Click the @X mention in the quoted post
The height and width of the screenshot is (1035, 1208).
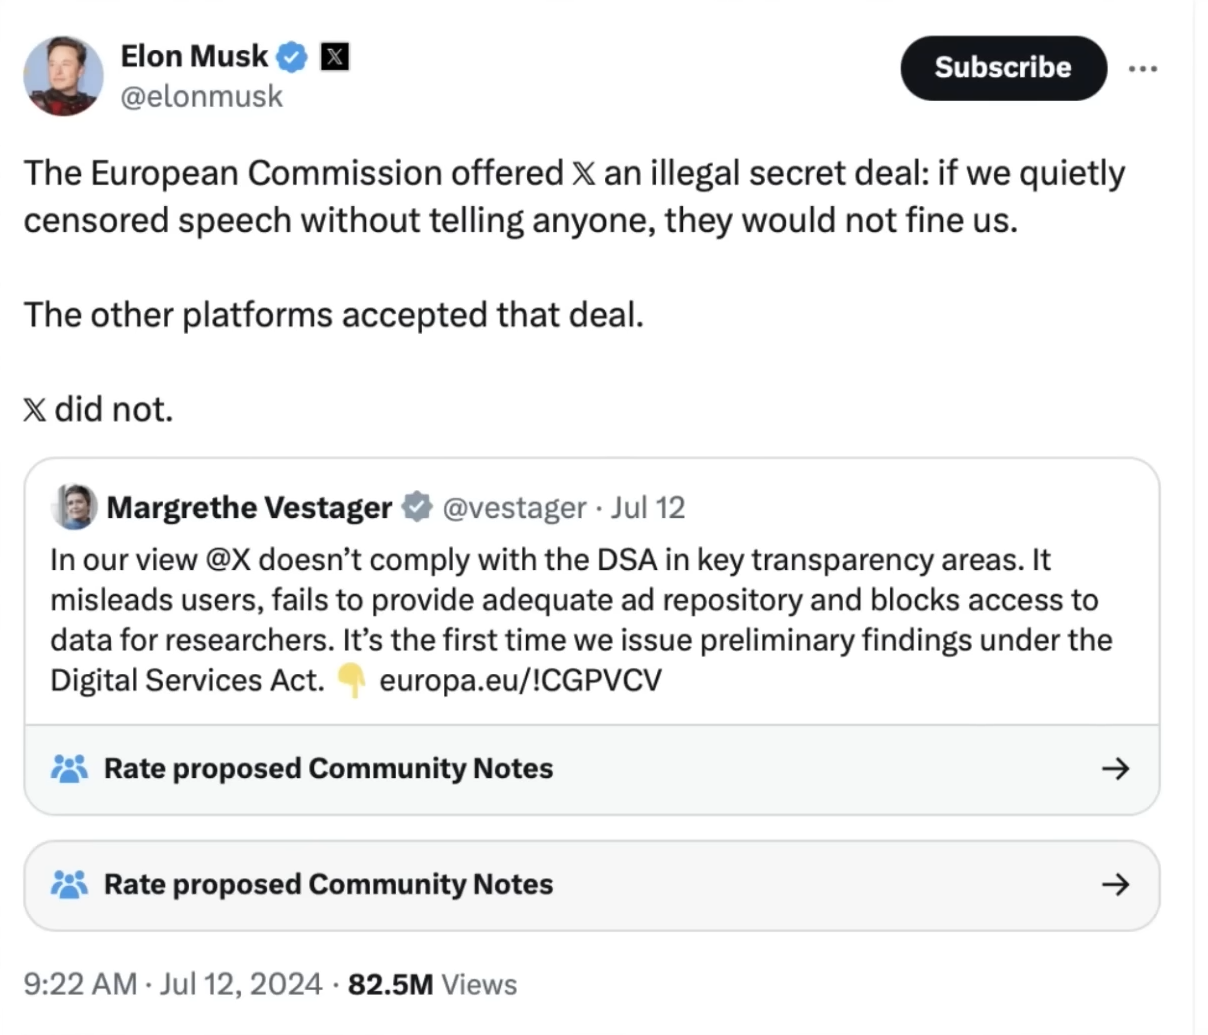click(228, 560)
